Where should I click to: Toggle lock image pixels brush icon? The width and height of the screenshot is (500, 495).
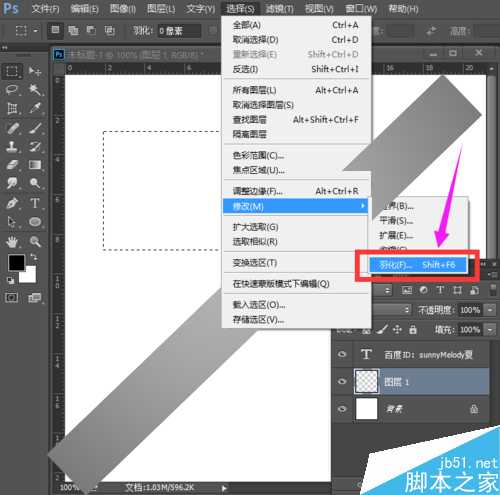pyautogui.click(x=382, y=330)
